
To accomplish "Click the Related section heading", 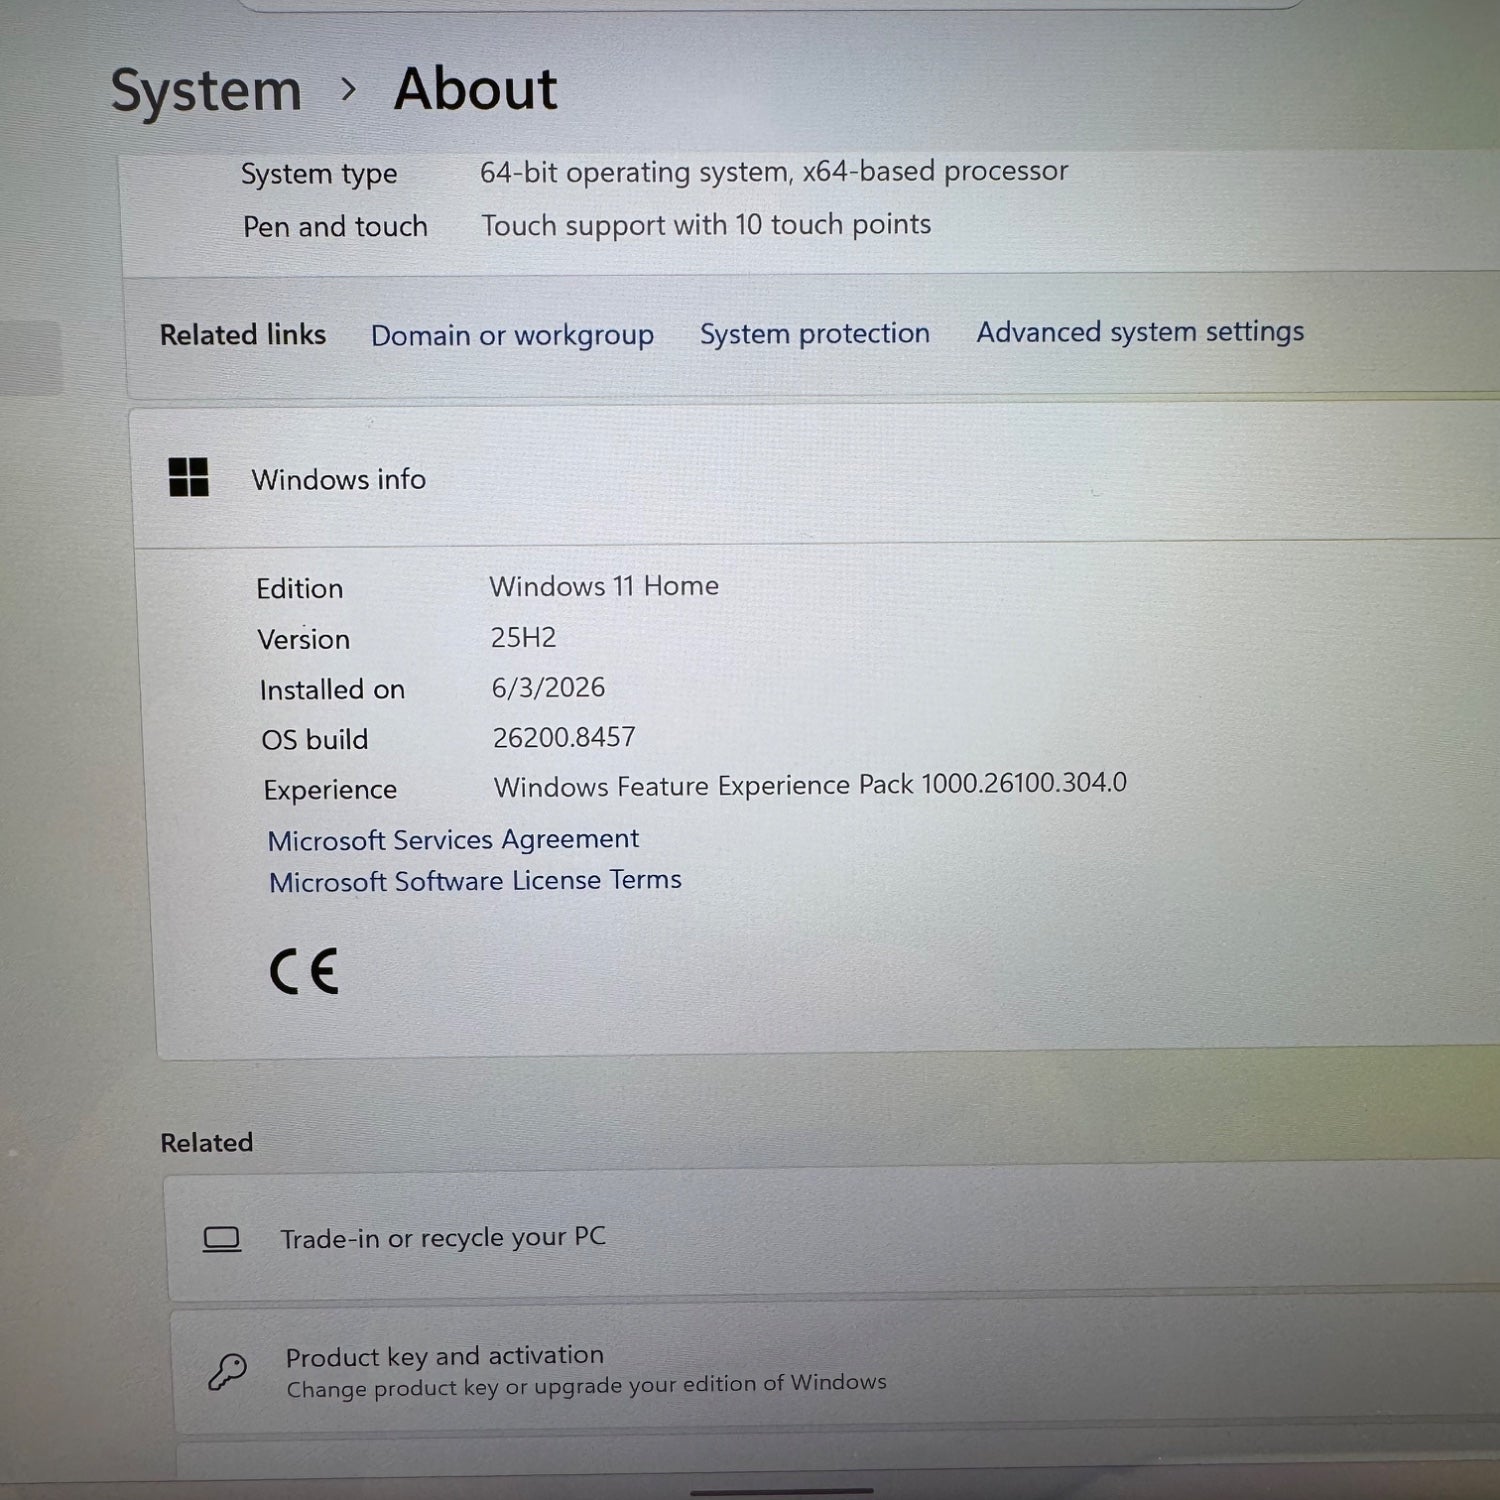I will pos(207,1142).
